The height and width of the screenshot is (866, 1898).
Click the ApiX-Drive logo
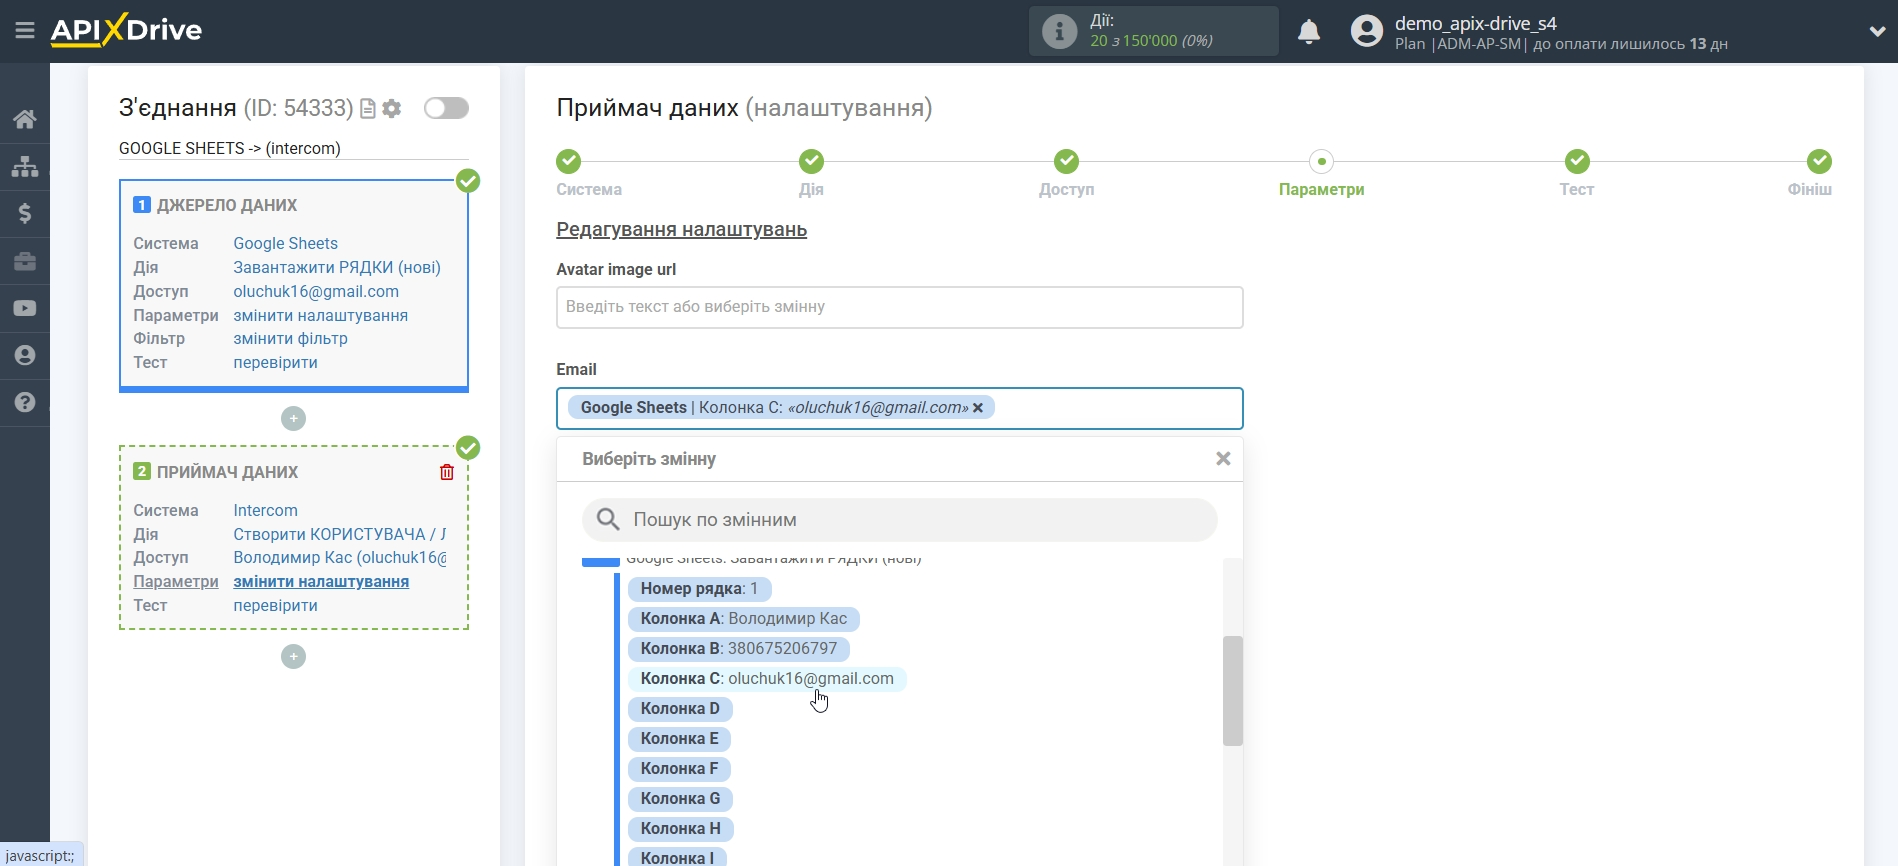(x=126, y=30)
